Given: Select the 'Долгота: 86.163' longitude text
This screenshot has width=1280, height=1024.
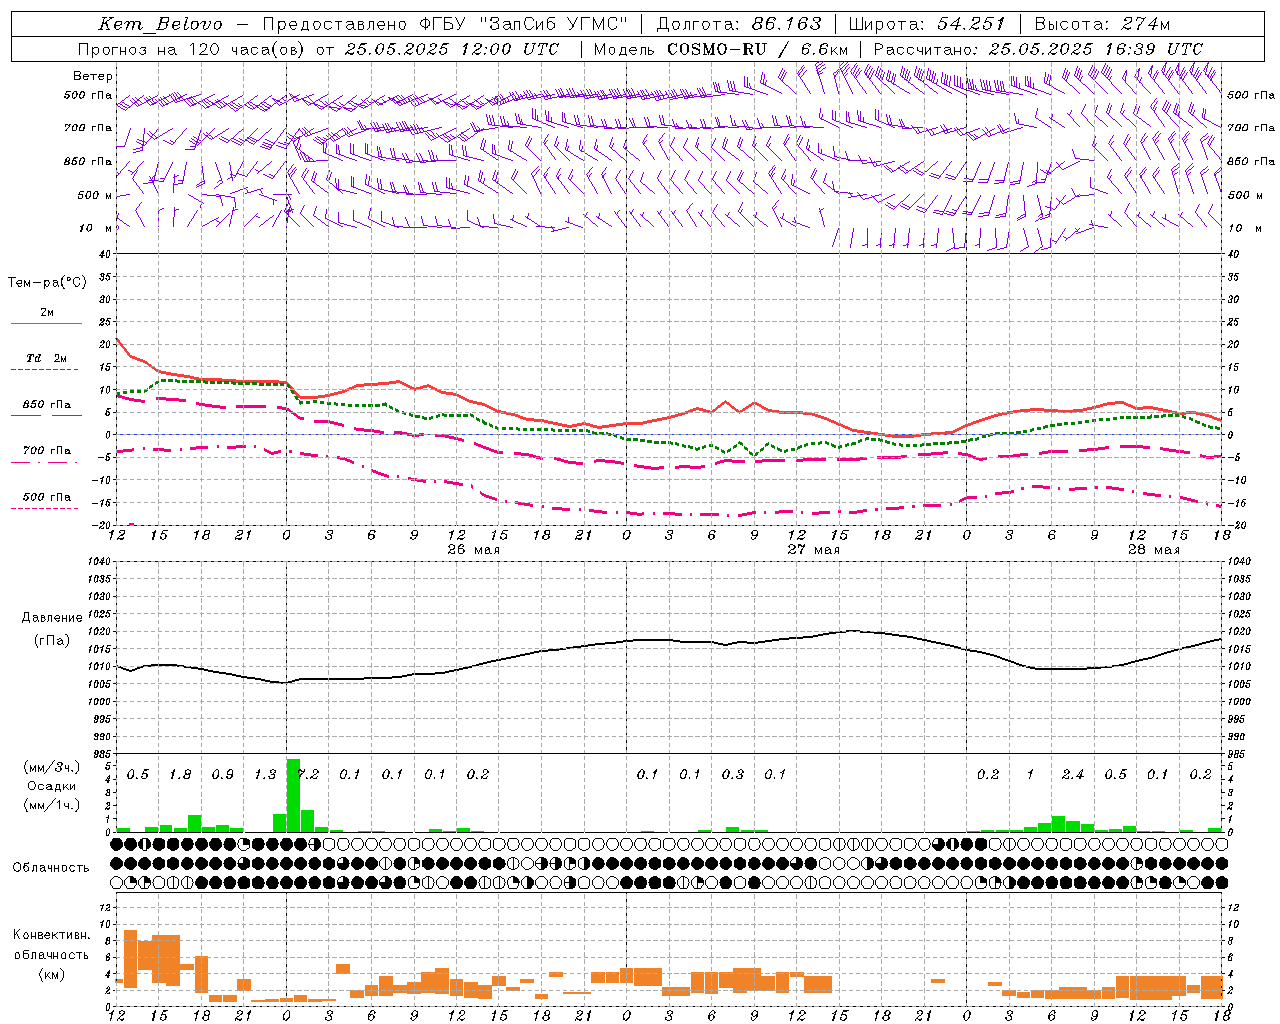Looking at the screenshot, I should 739,24.
